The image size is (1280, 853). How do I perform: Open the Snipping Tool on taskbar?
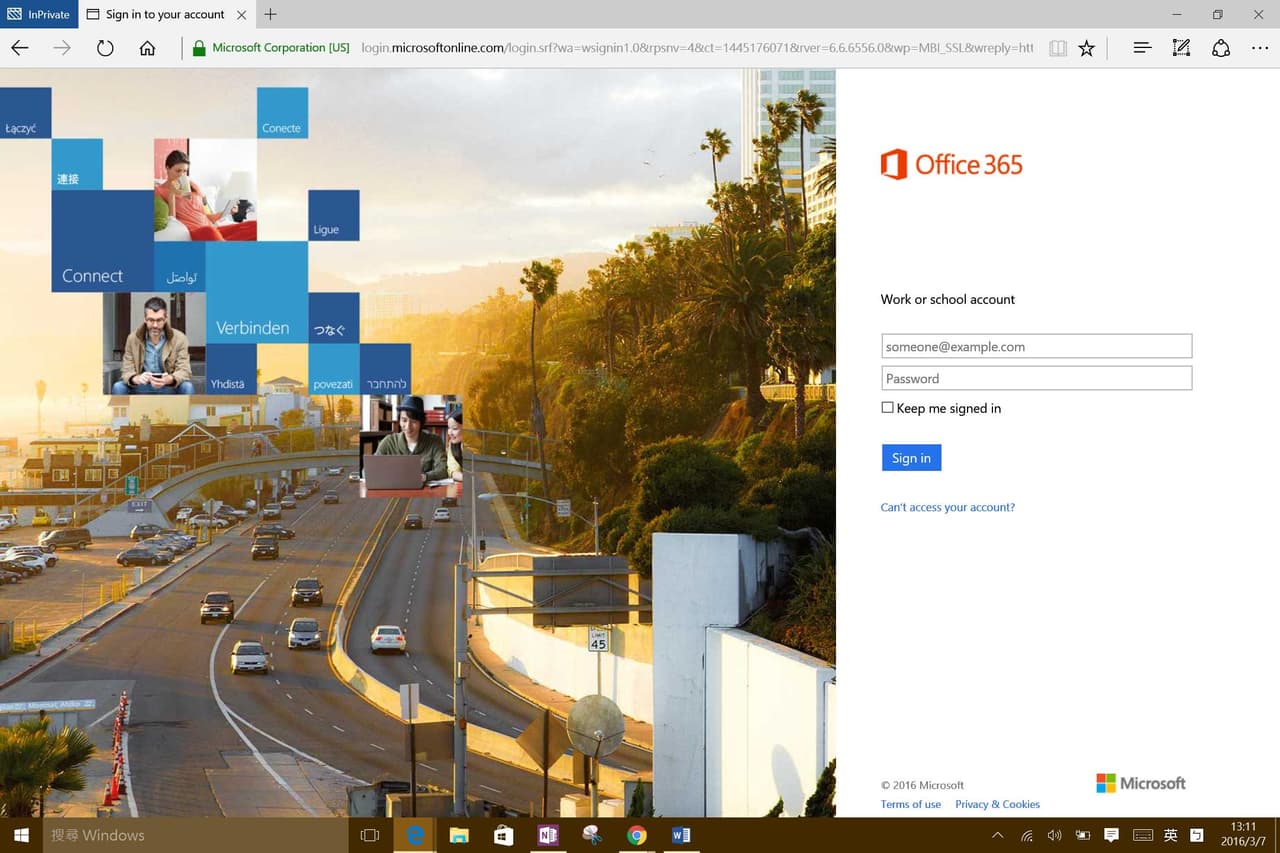click(x=592, y=835)
